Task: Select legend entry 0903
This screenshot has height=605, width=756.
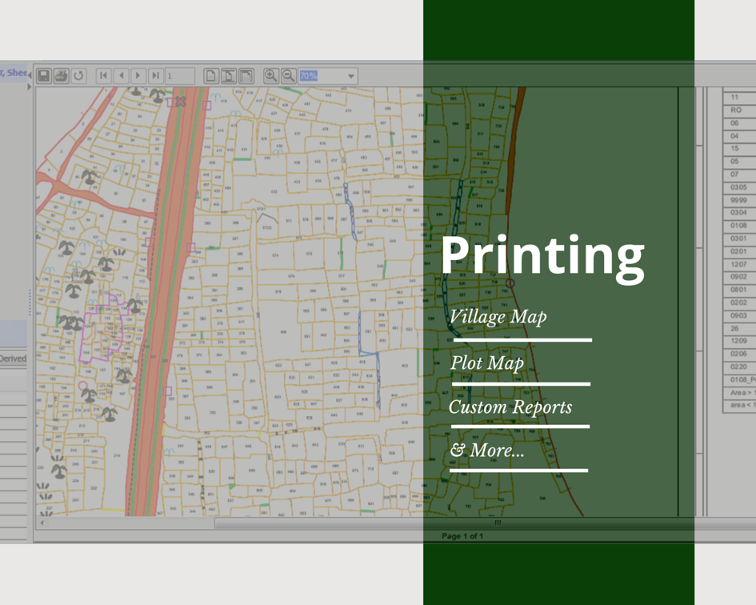Action: coord(738,315)
